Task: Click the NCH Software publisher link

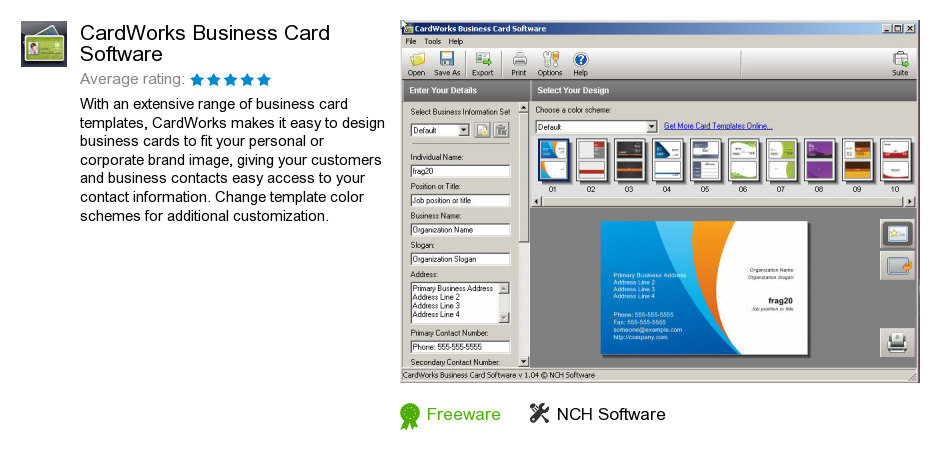Action: pyautogui.click(x=611, y=414)
